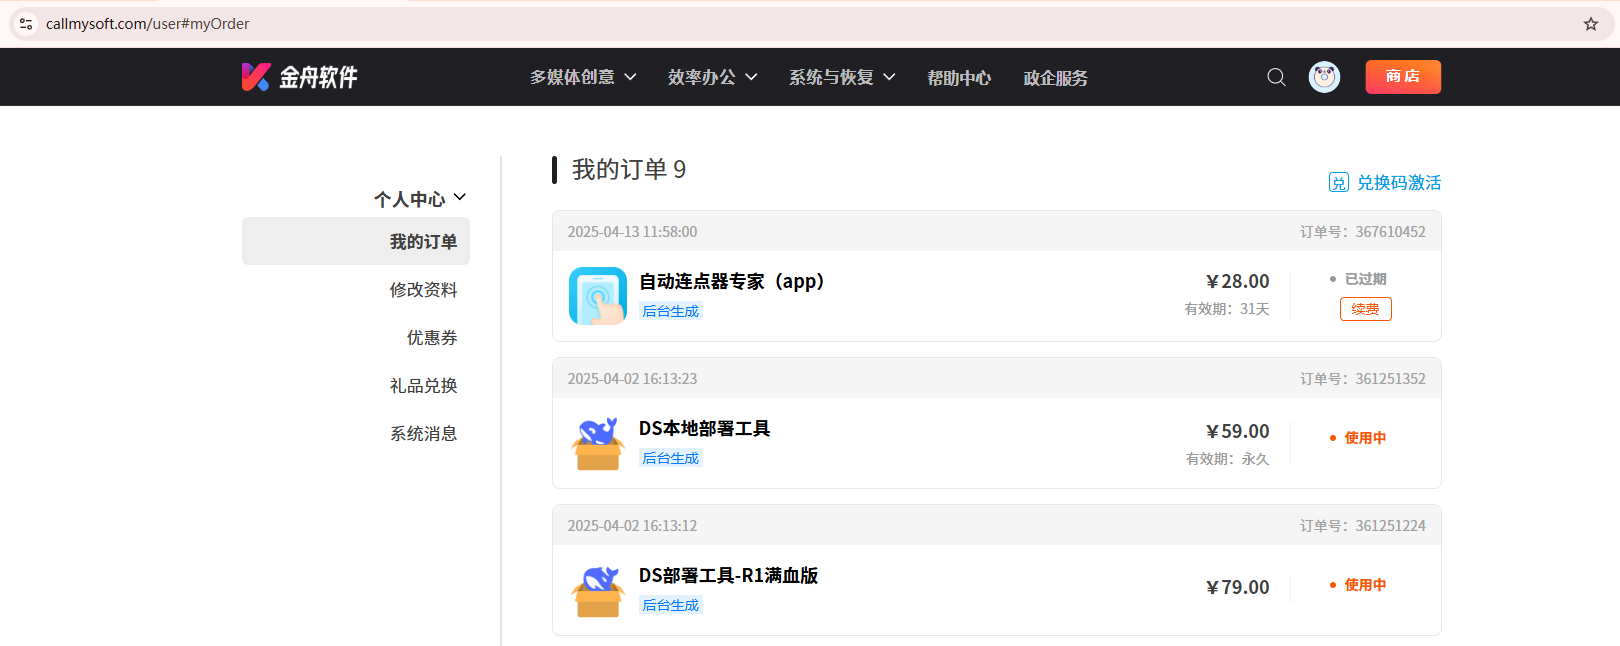View 系统消息 in the sidebar

pos(423,433)
